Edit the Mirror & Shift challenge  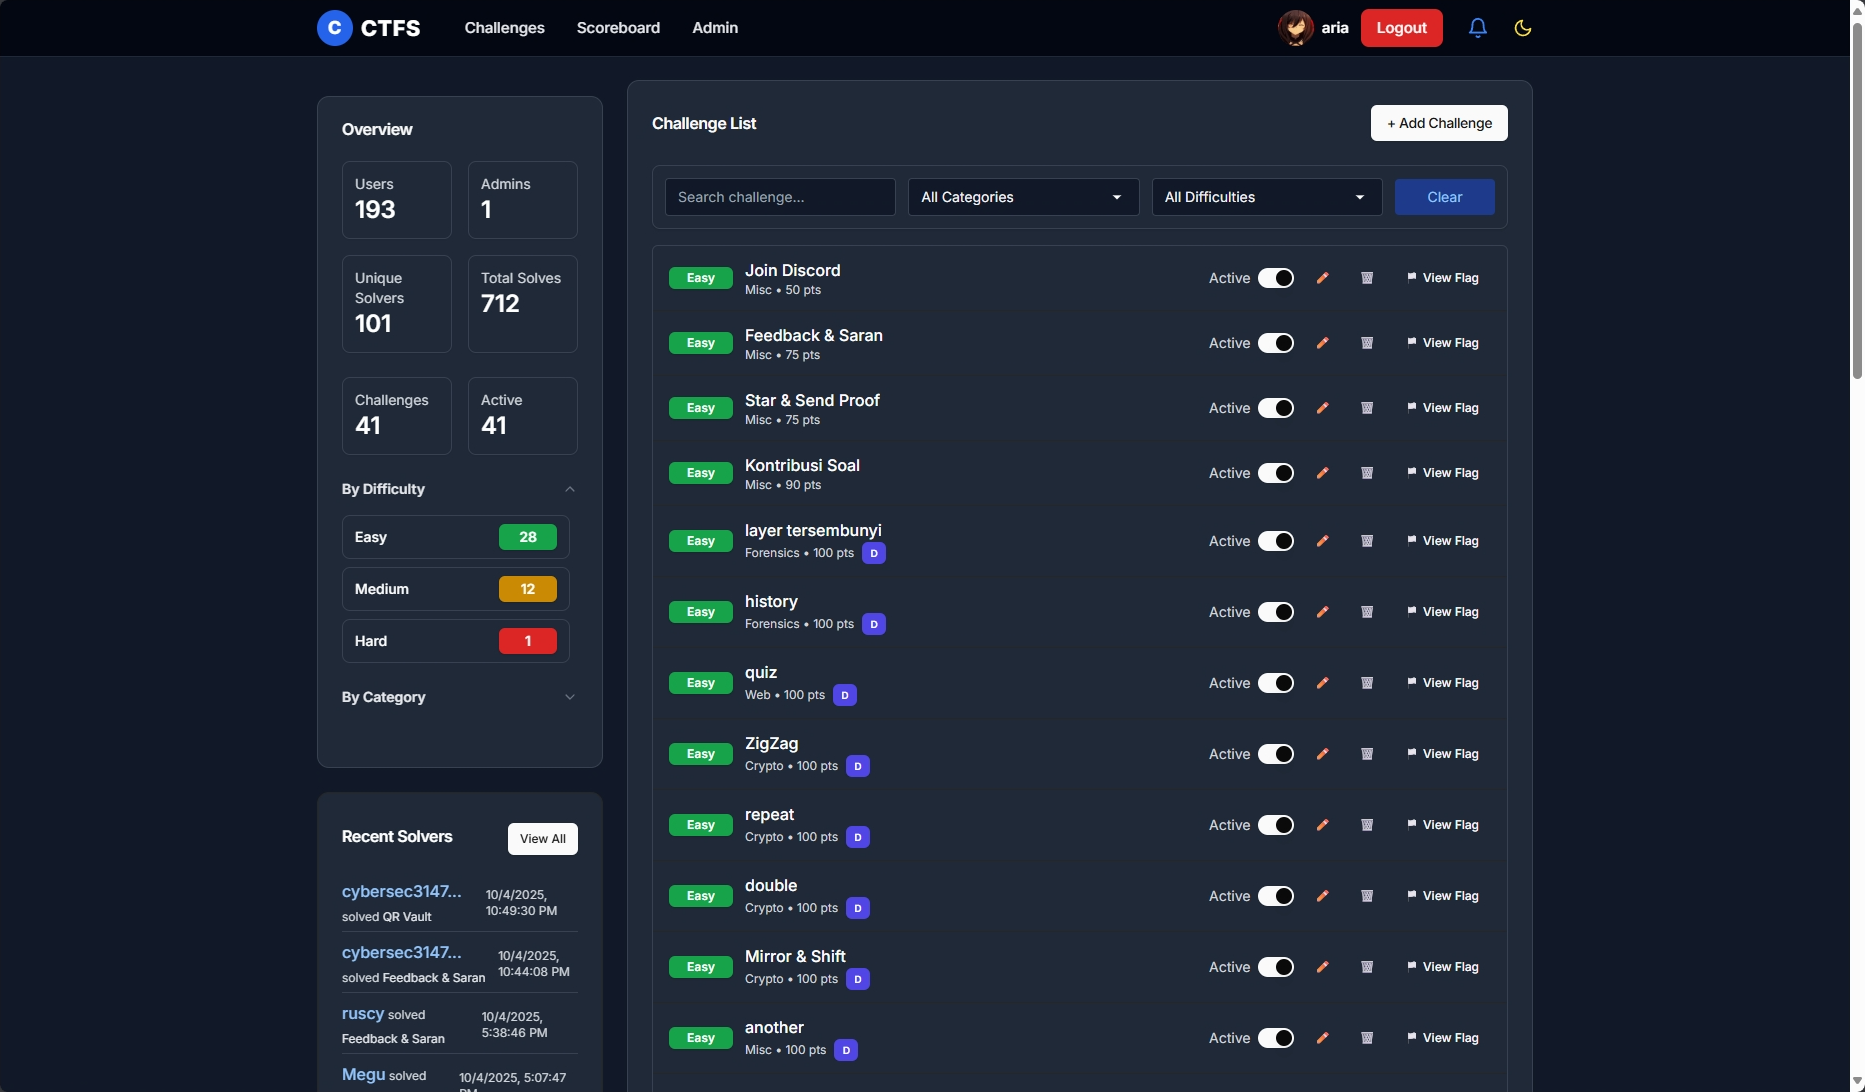(1323, 967)
